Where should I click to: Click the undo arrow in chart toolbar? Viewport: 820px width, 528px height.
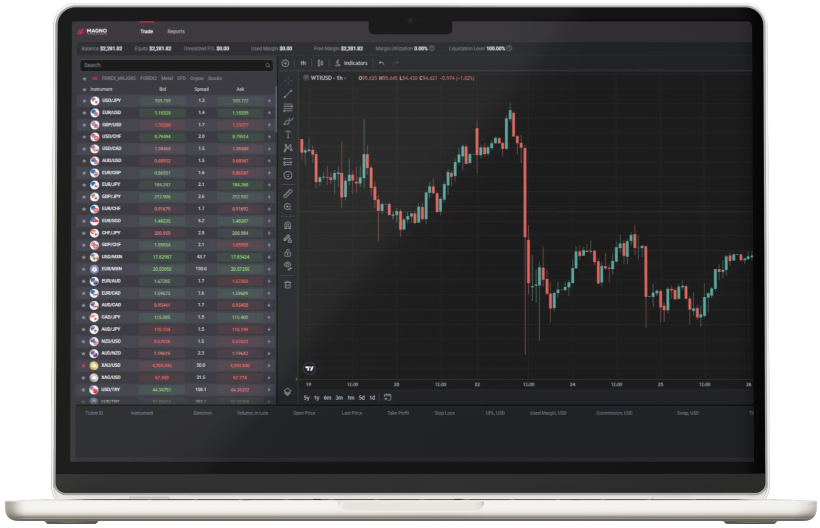pyautogui.click(x=381, y=63)
